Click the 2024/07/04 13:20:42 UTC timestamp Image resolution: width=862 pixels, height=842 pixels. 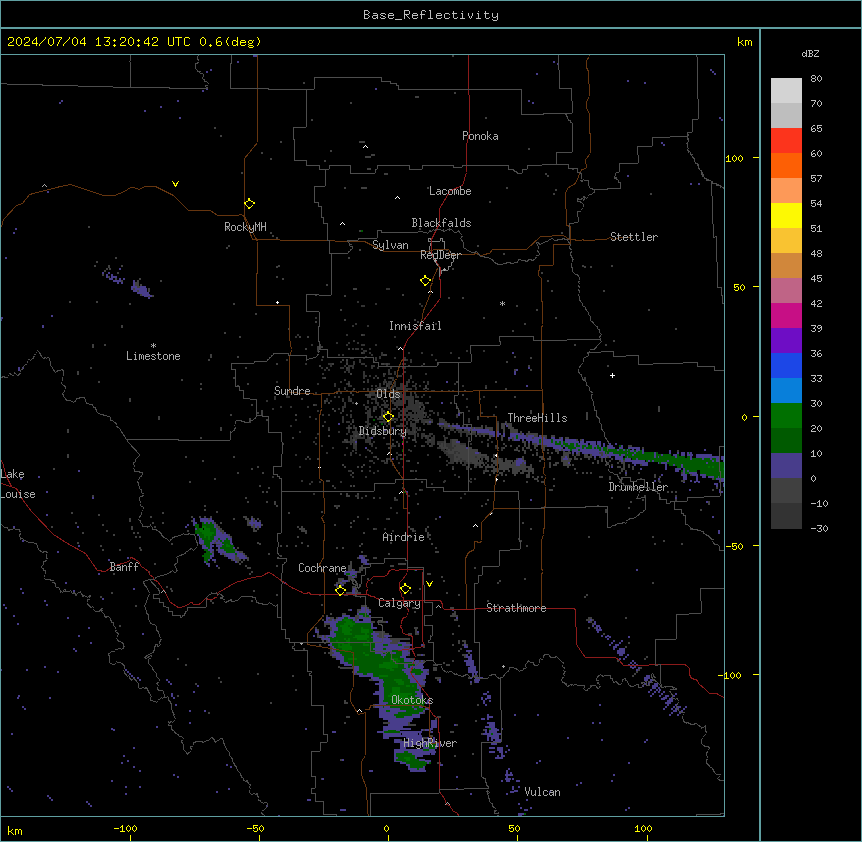click(99, 42)
